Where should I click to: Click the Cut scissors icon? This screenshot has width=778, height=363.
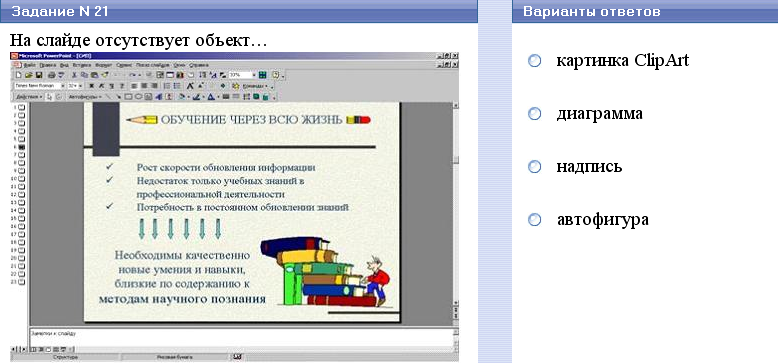point(74,75)
